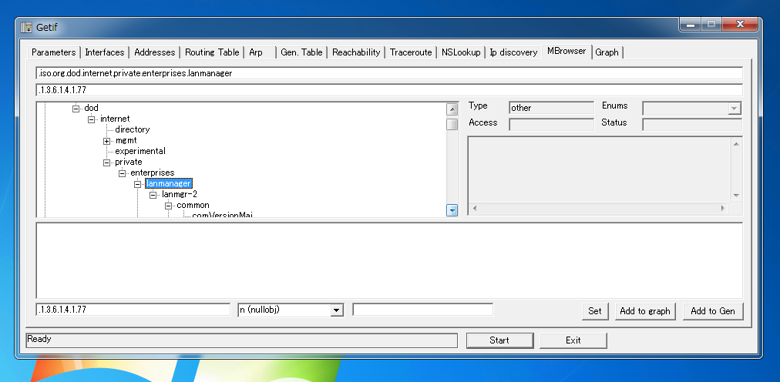Viewport: 780px width, 382px height.
Task: Click the MIB tree scrollbar thumb
Action: 452,124
